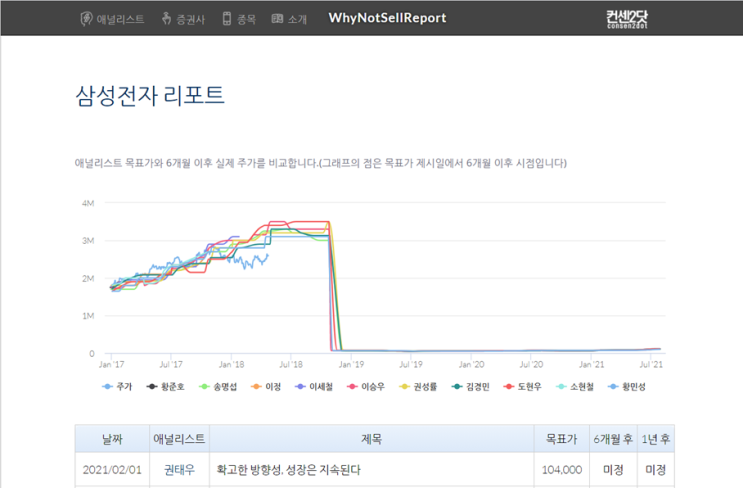Click the 증권사 person icon in navbar
This screenshot has height=488, width=743.
click(x=166, y=18)
